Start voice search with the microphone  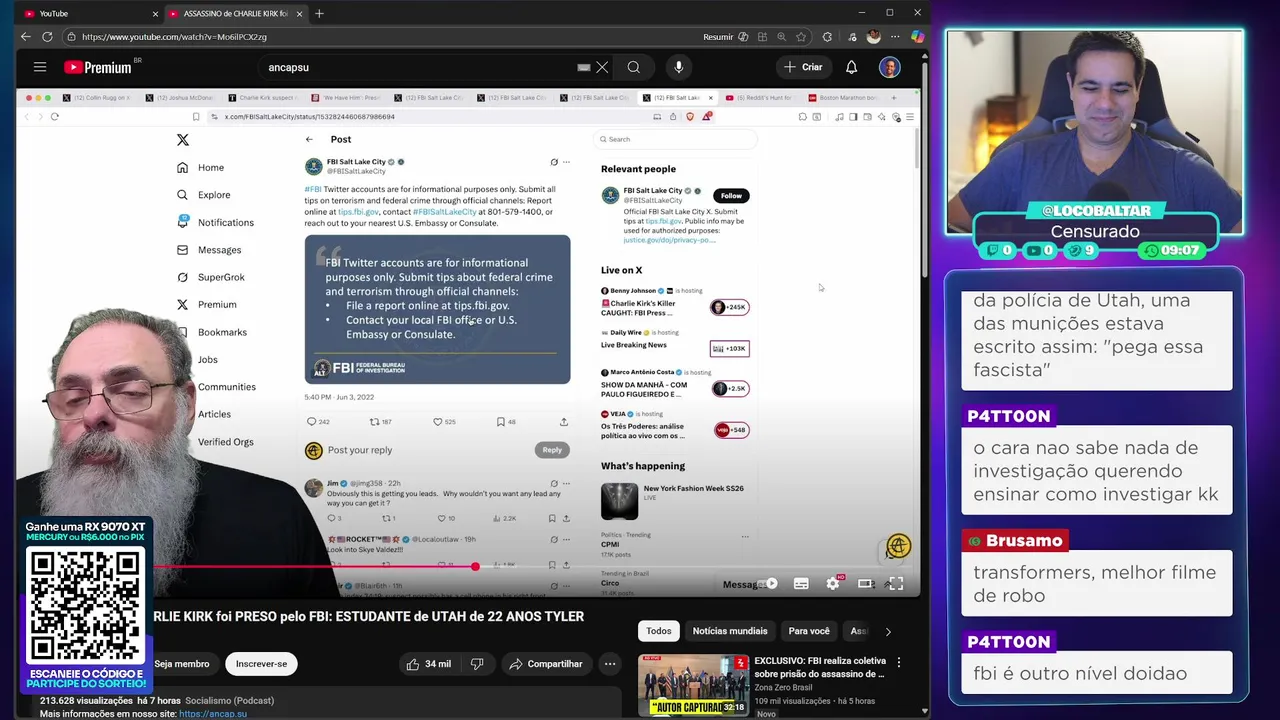pyautogui.click(x=679, y=67)
